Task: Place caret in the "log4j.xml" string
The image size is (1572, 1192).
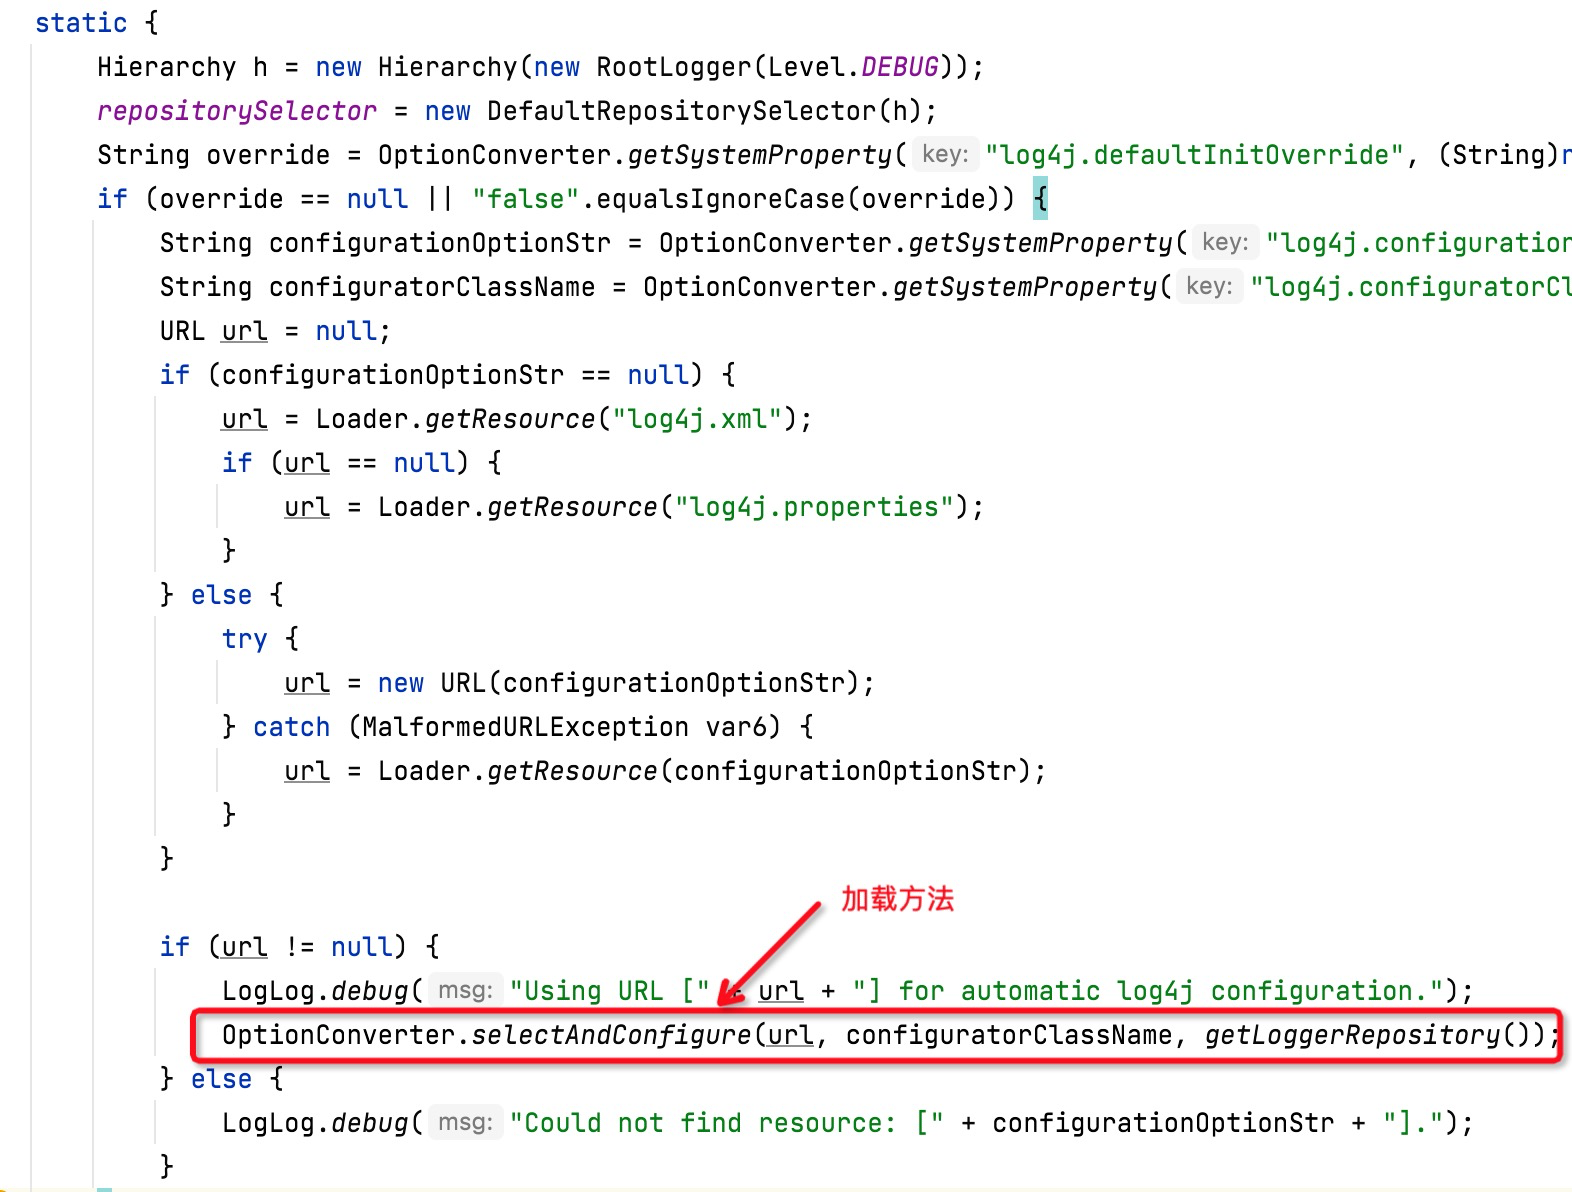Action: click(x=697, y=419)
